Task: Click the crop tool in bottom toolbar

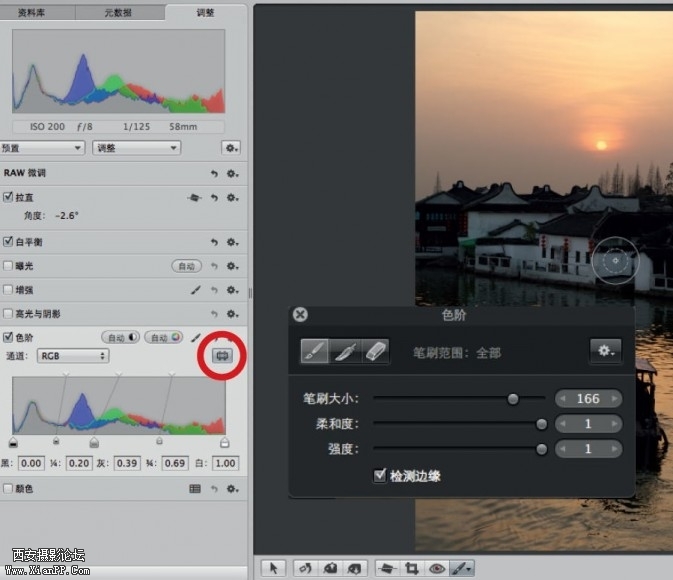Action: pos(411,568)
